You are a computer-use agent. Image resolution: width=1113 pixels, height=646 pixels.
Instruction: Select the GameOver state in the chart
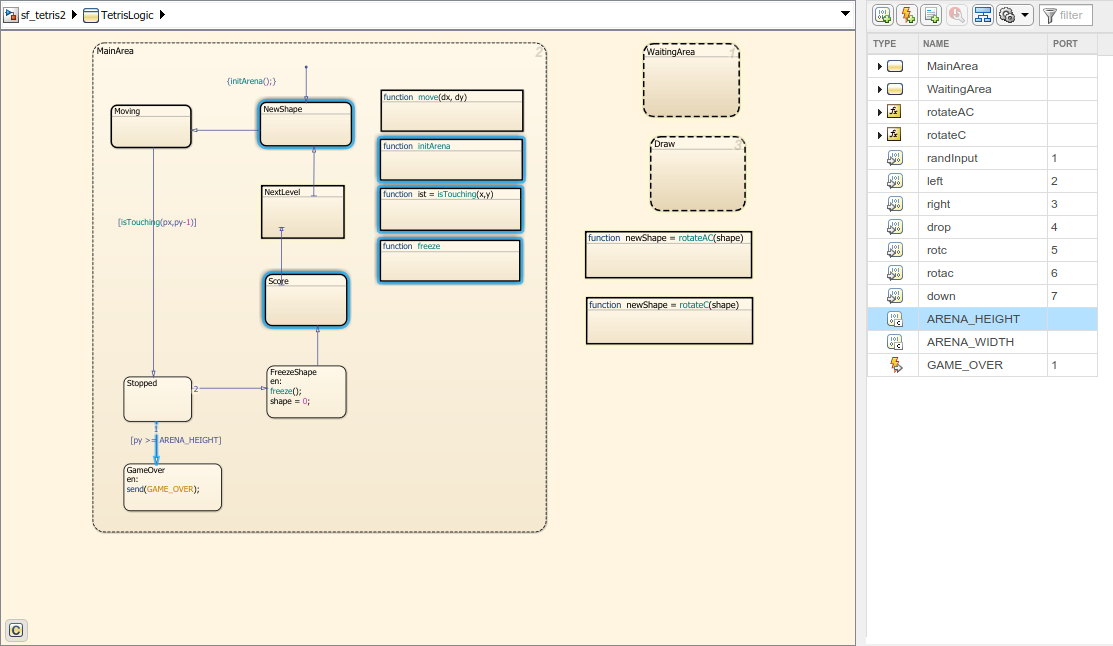172,487
